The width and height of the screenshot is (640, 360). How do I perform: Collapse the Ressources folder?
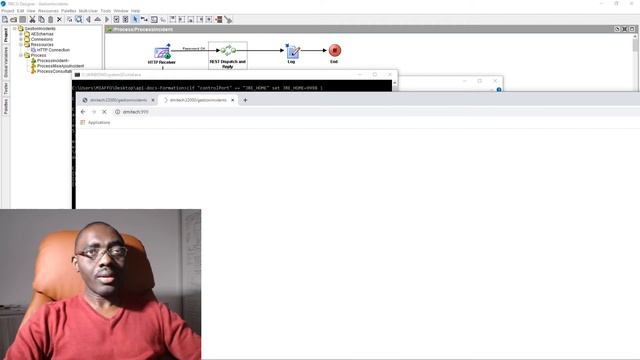(21, 44)
